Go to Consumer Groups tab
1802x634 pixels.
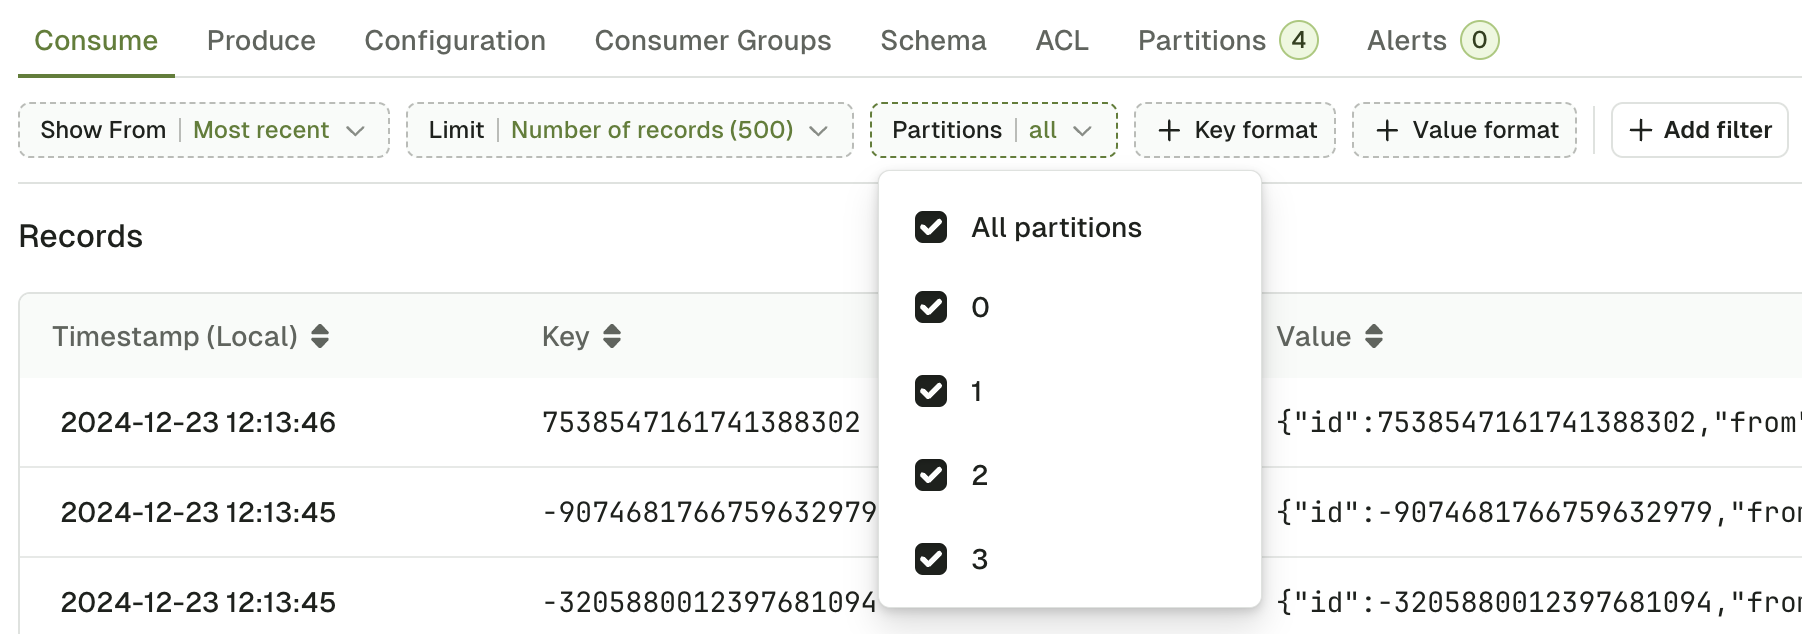[x=713, y=40]
